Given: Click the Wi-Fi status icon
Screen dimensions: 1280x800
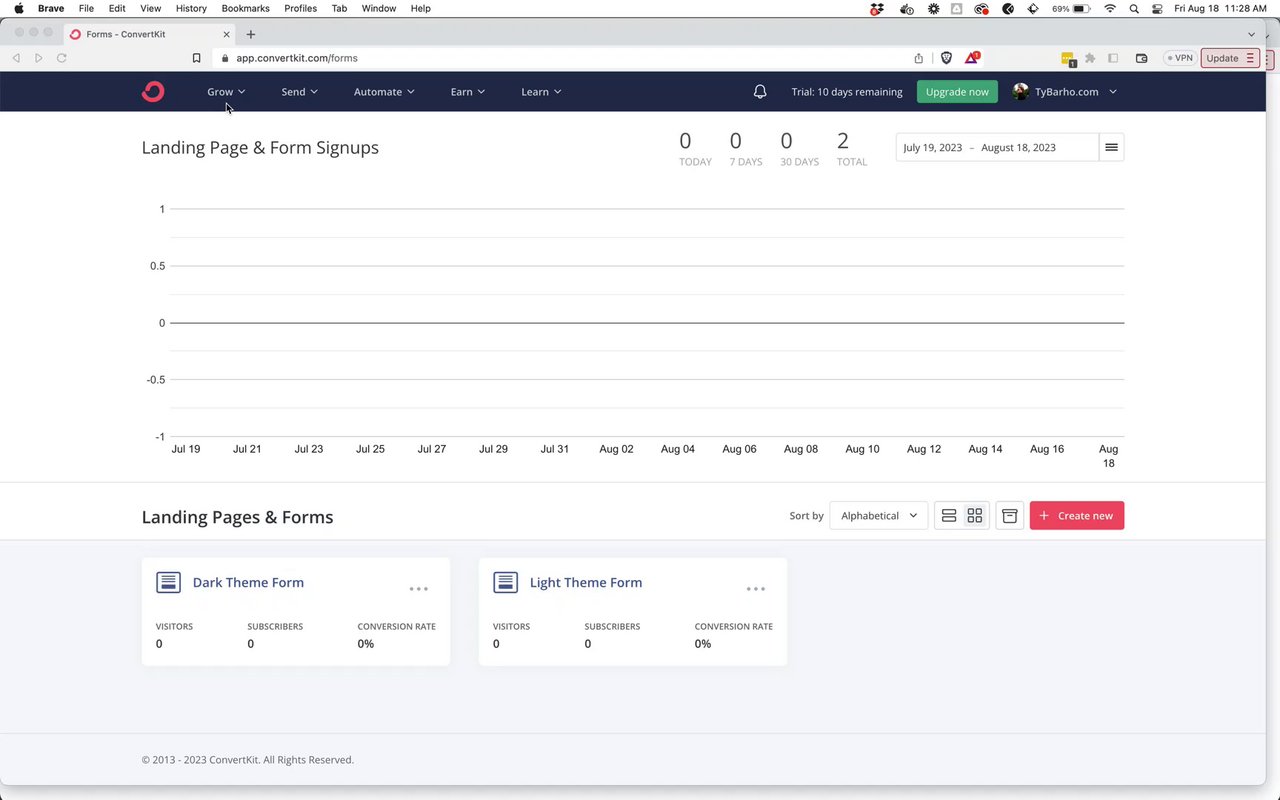Looking at the screenshot, I should click(1110, 8).
